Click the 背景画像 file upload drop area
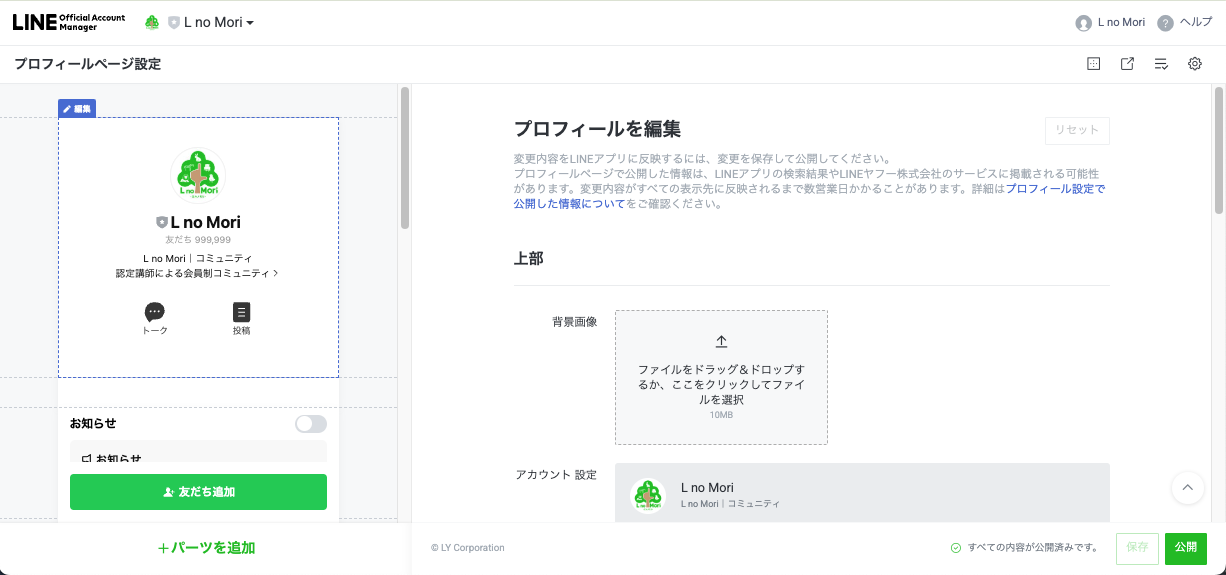1226x575 pixels. [x=721, y=377]
